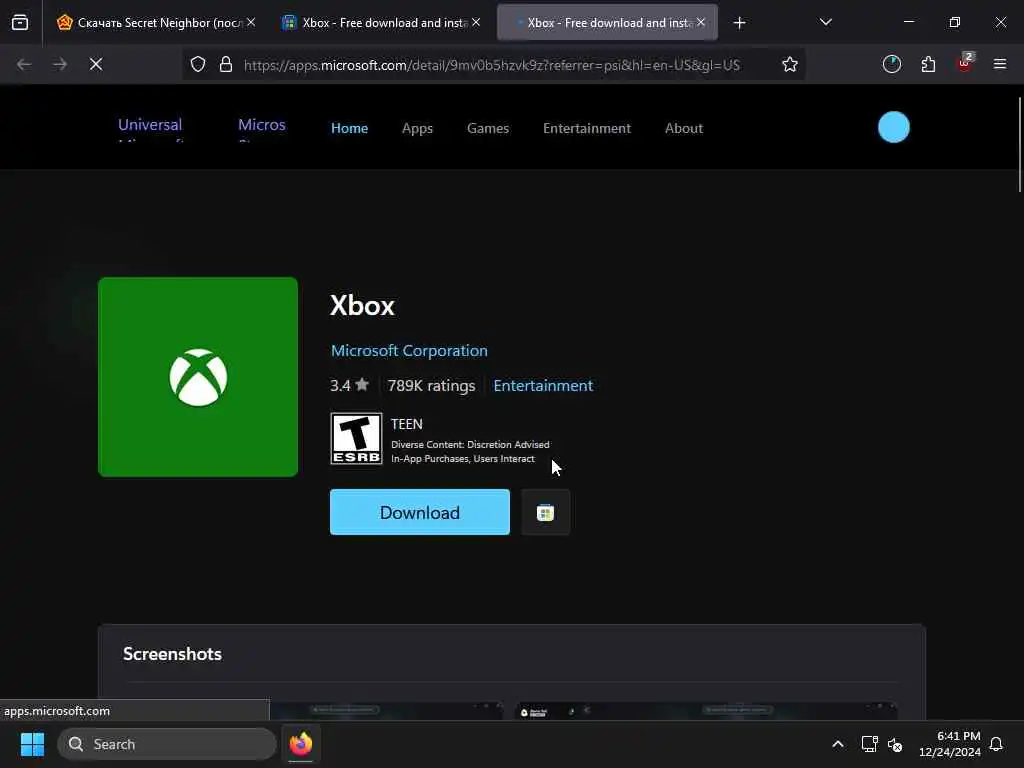Click the page vertical scrollbar
Viewport: 1024px width, 768px height.
click(1019, 145)
